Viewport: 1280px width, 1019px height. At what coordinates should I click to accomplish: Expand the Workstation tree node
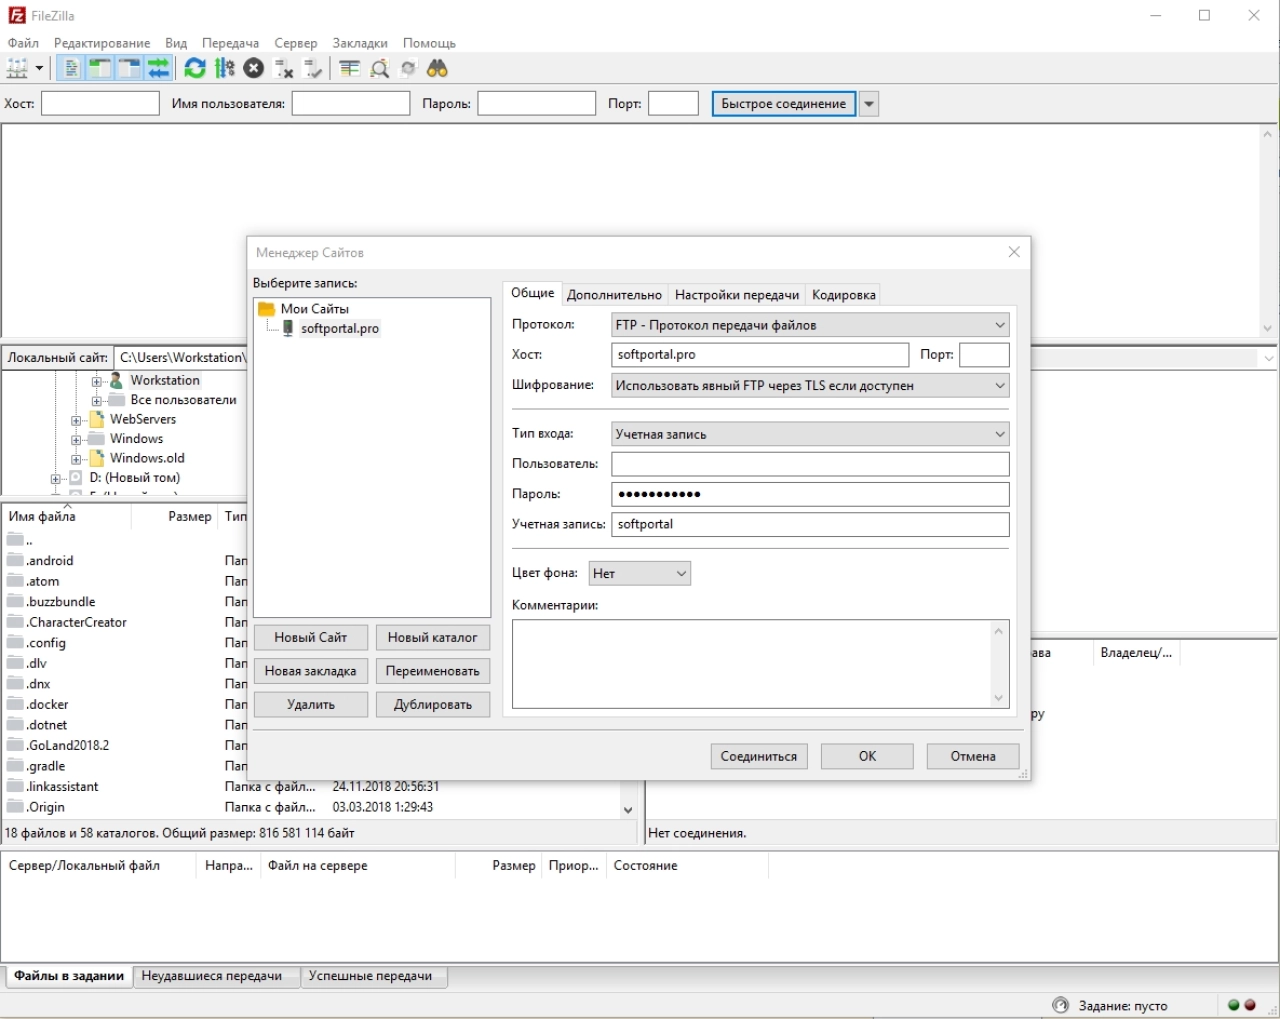coord(97,381)
